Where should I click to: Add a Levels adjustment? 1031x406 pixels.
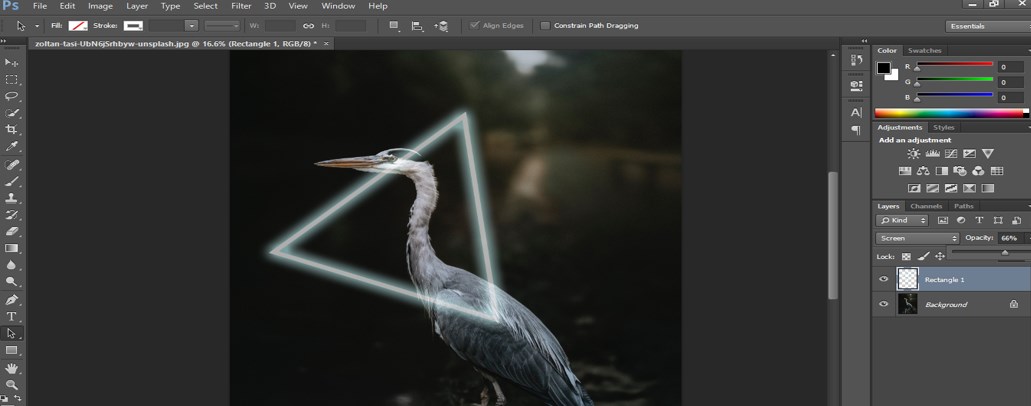click(x=932, y=153)
